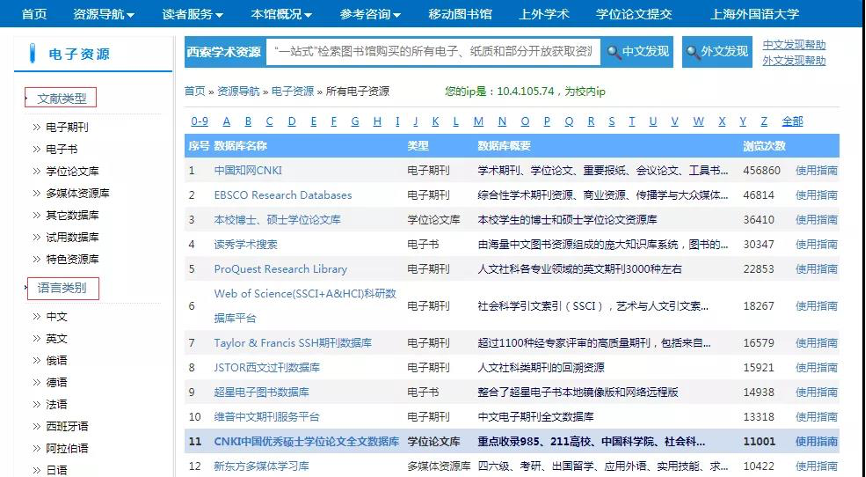
Task: Open the 中国知网CNKI database link
Action: pyautogui.click(x=248, y=170)
